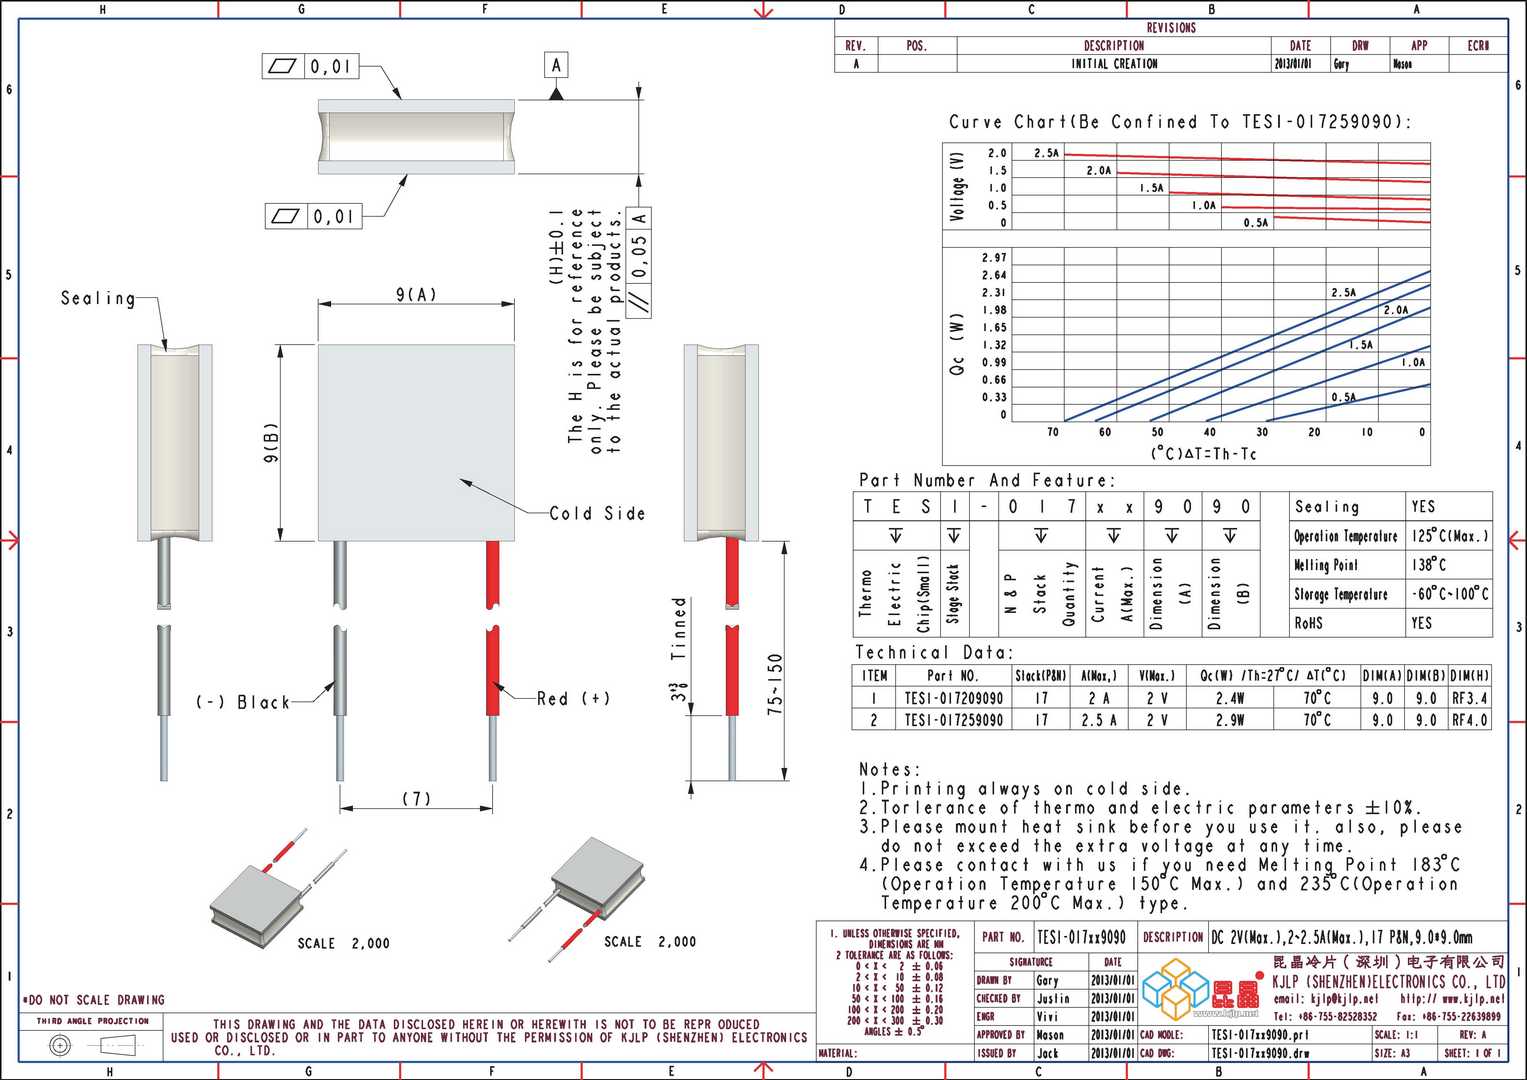The image size is (1527, 1080).
Task: Click the gray square cold side plate
Action: (x=416, y=442)
